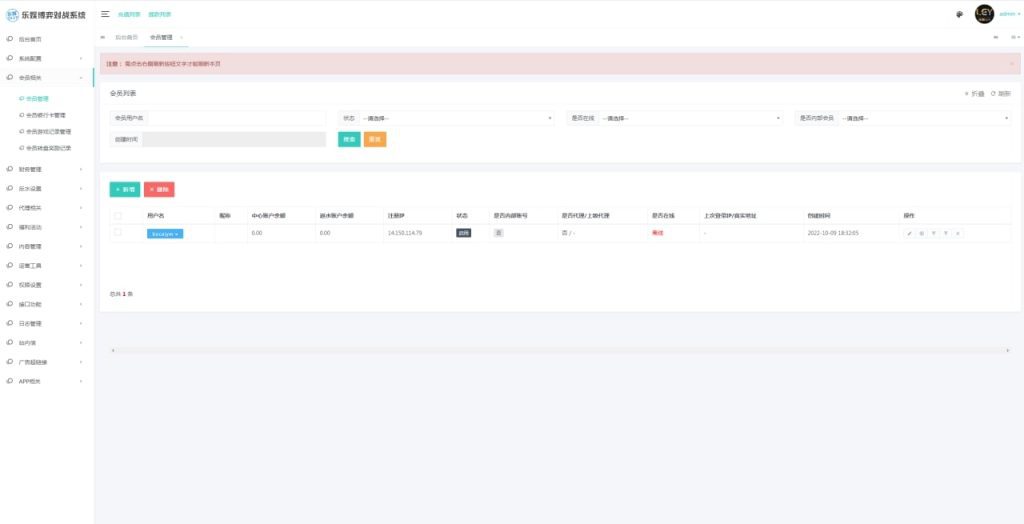Viewport: 1024px width, 524px height.
Task: Toggle the hamburger sidebar menu icon
Action: click(x=105, y=14)
